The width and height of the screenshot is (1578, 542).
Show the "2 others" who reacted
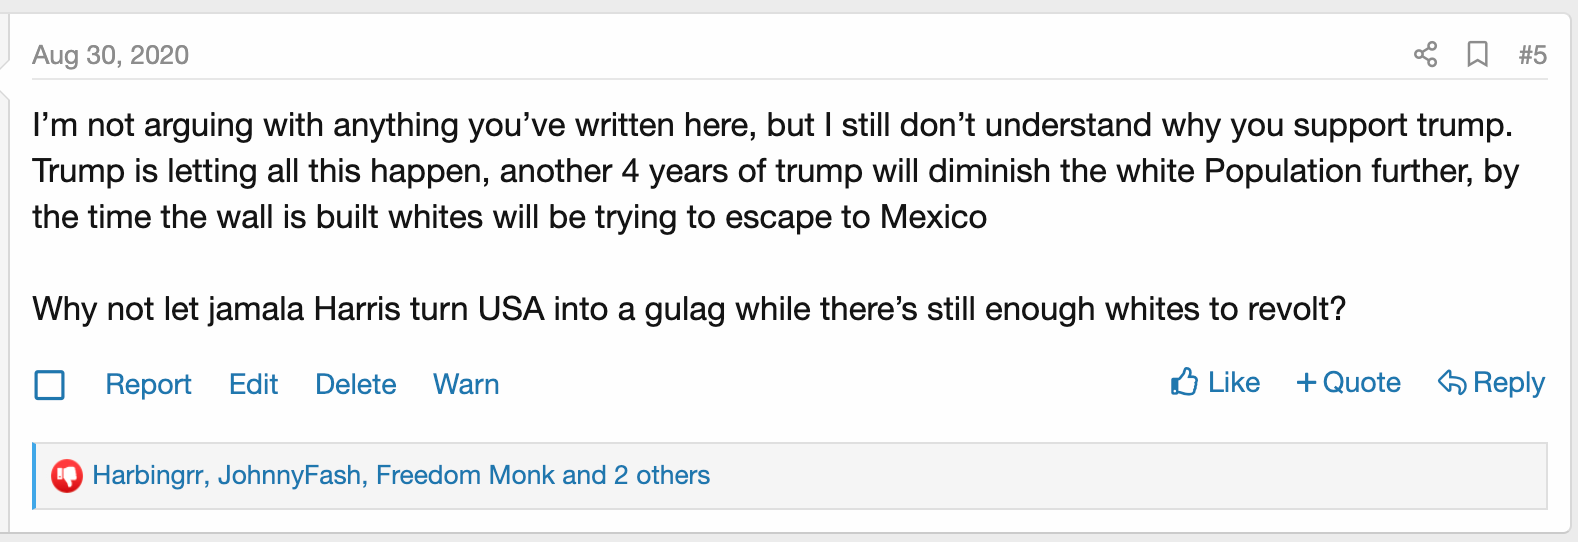pyautogui.click(x=661, y=475)
